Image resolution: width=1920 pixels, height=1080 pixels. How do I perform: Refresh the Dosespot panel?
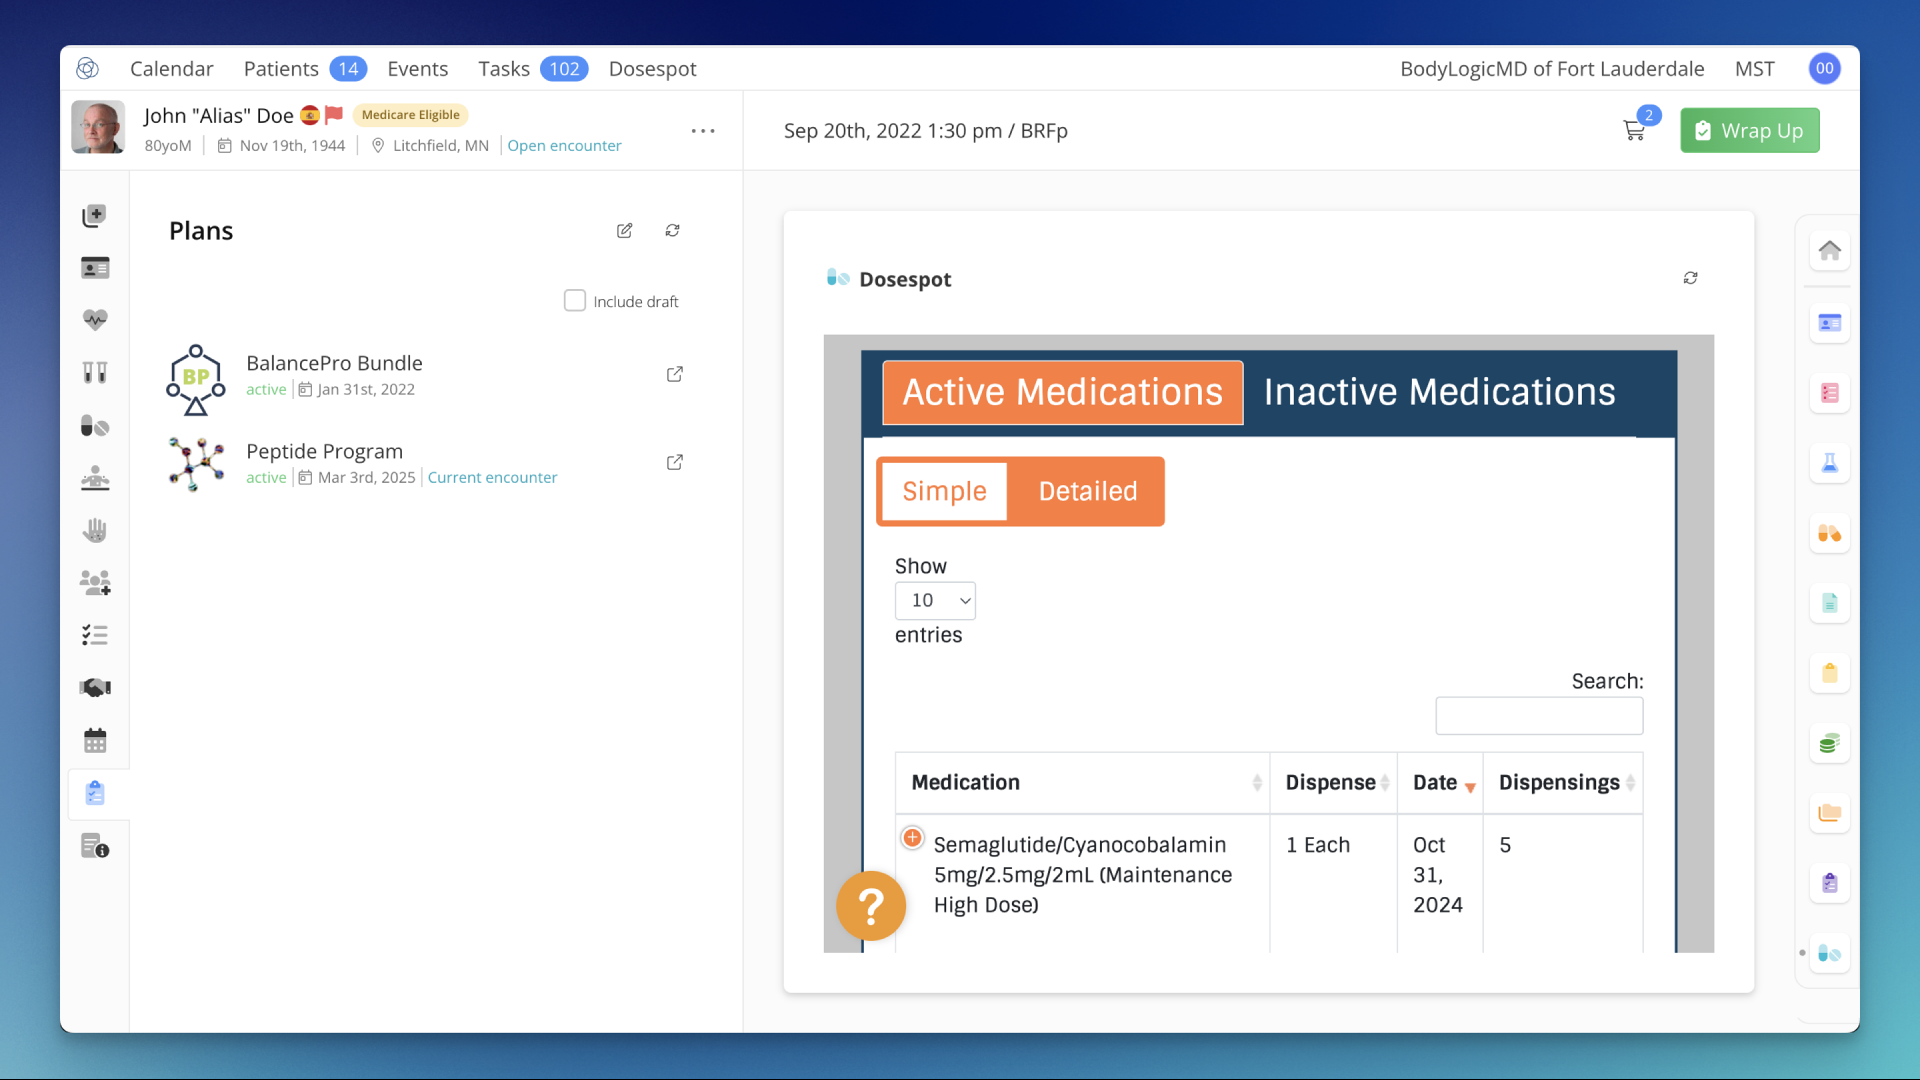pyautogui.click(x=1690, y=278)
